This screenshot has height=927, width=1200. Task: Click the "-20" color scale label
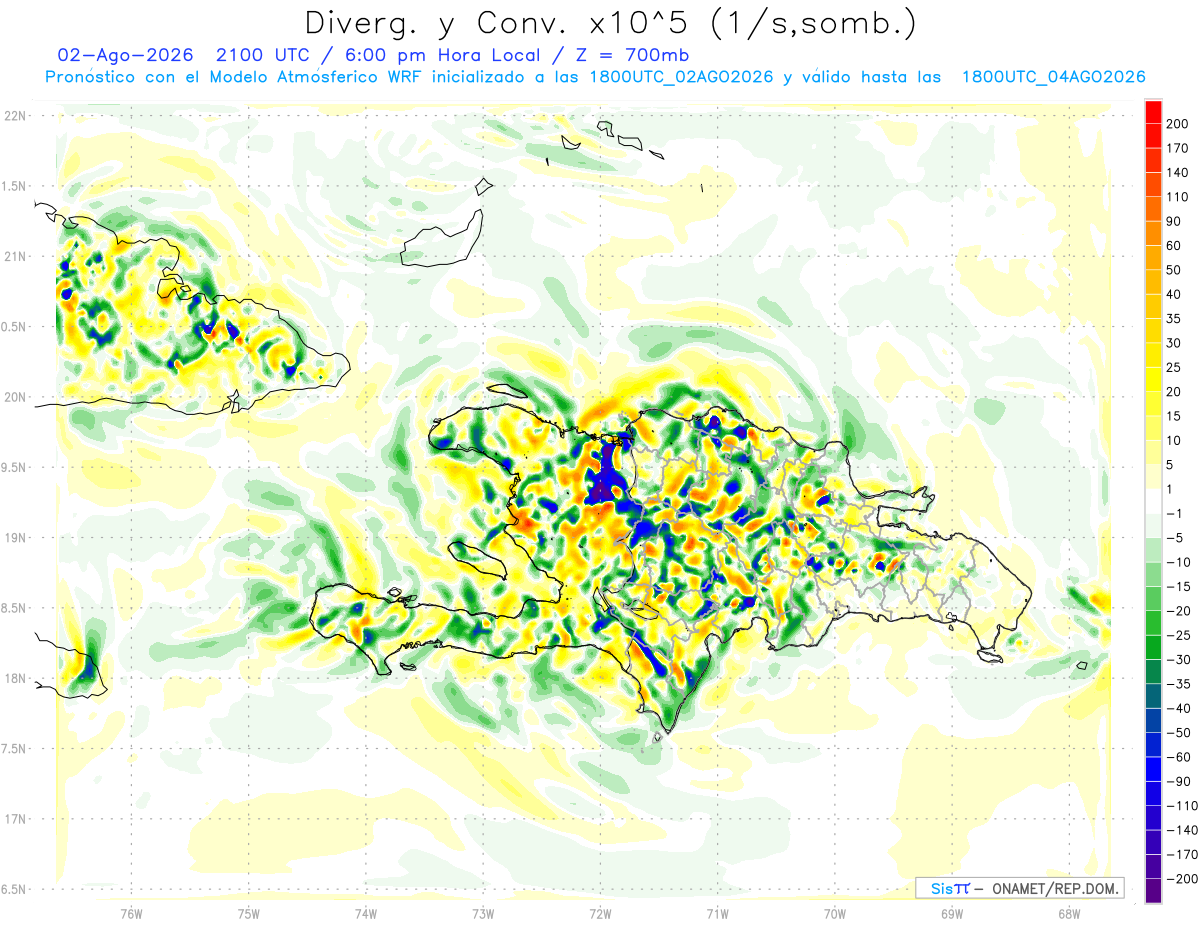pyautogui.click(x=1179, y=611)
